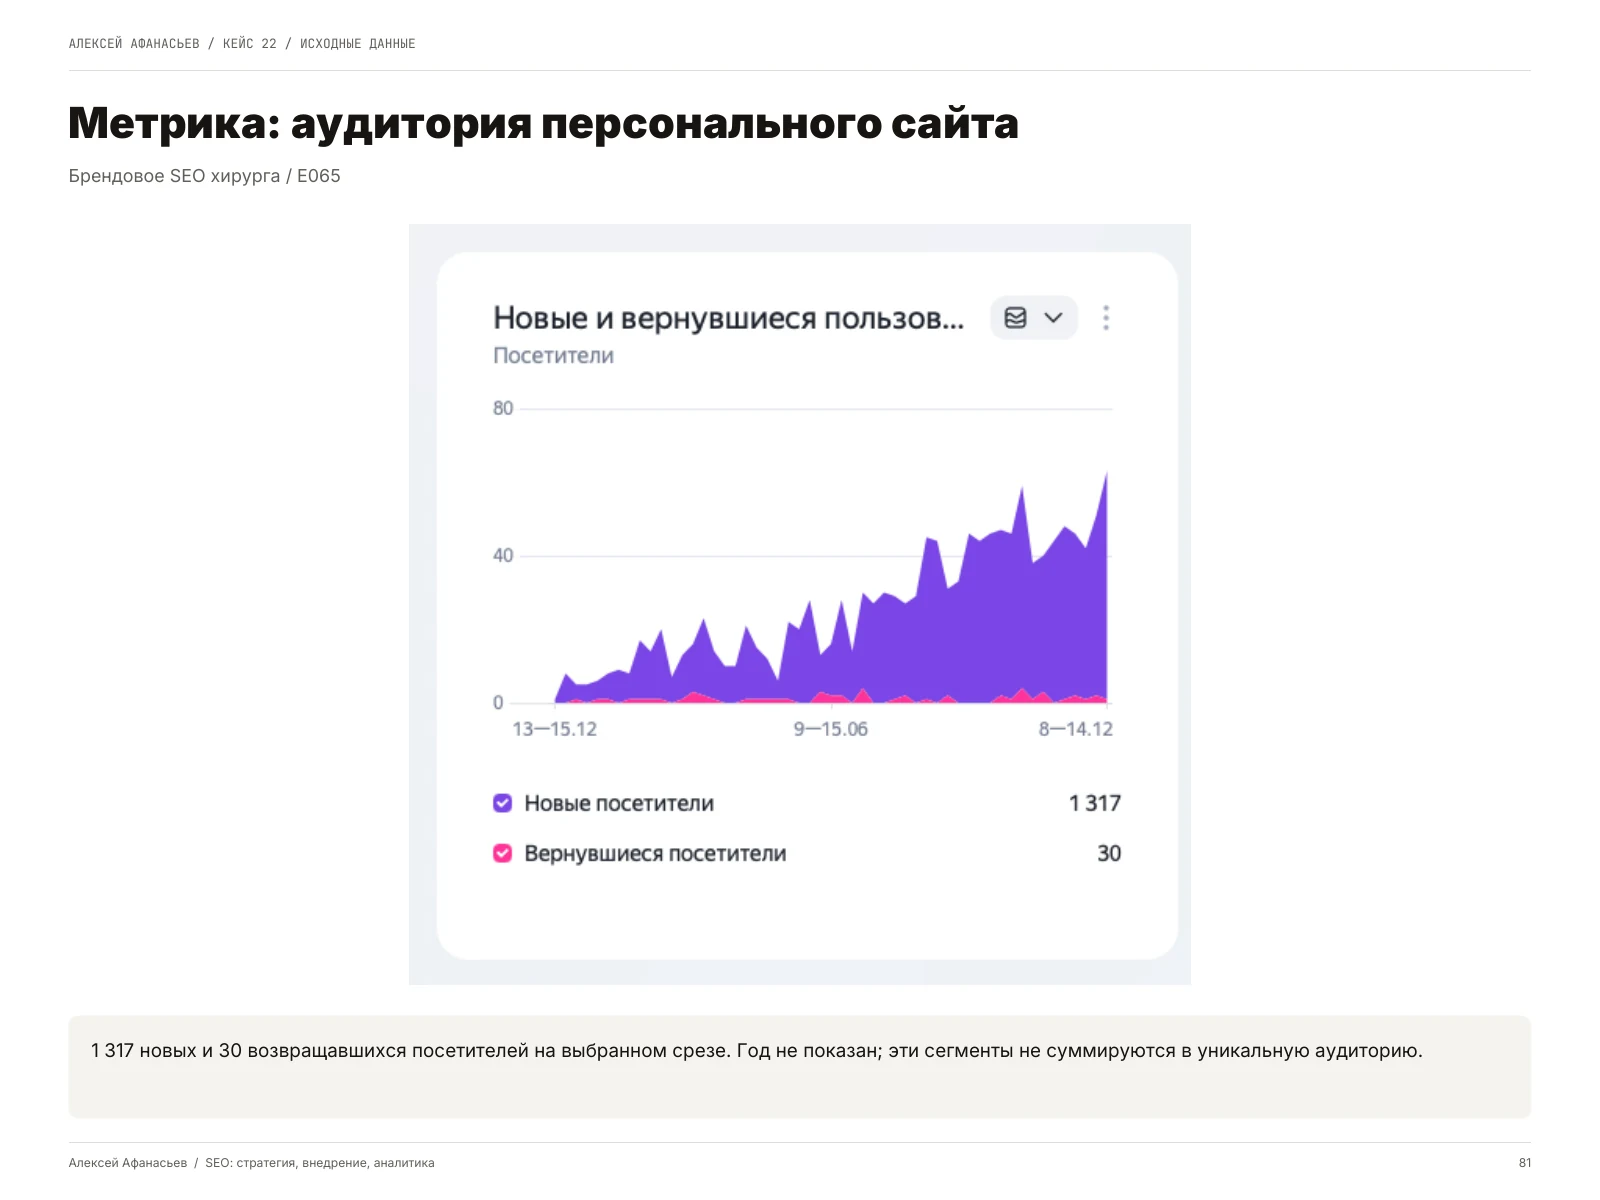This screenshot has width=1600, height=1200.
Task: Click the page number 81 in the footer
Action: point(1524,1163)
